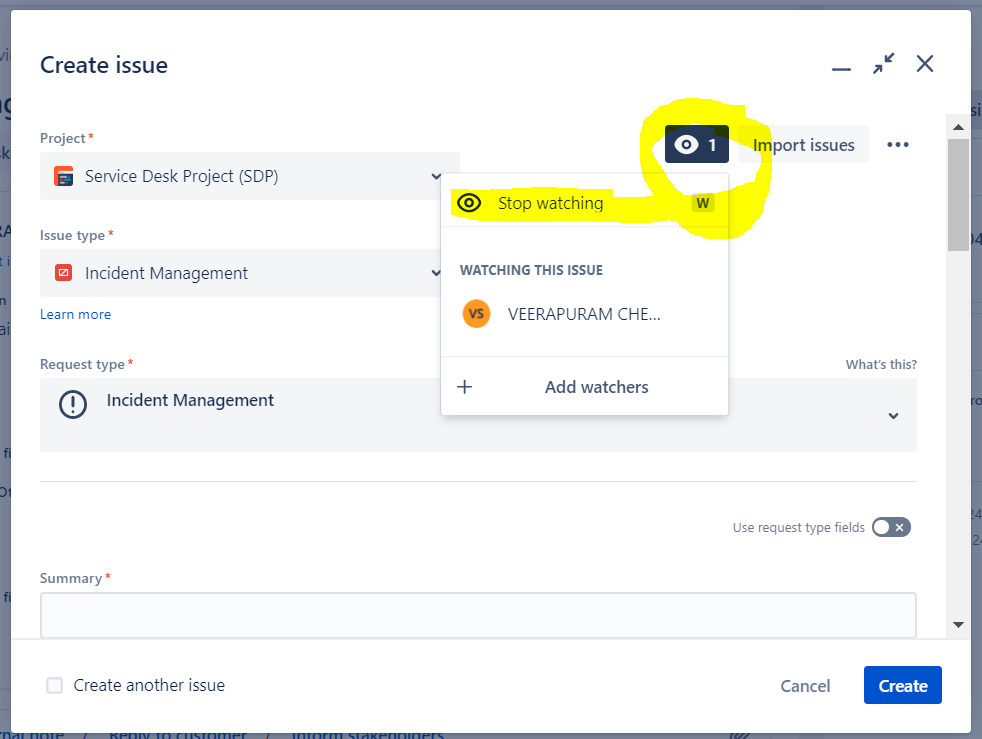Click the exclamation circle request type icon
The width and height of the screenshot is (982, 739).
coord(73,404)
